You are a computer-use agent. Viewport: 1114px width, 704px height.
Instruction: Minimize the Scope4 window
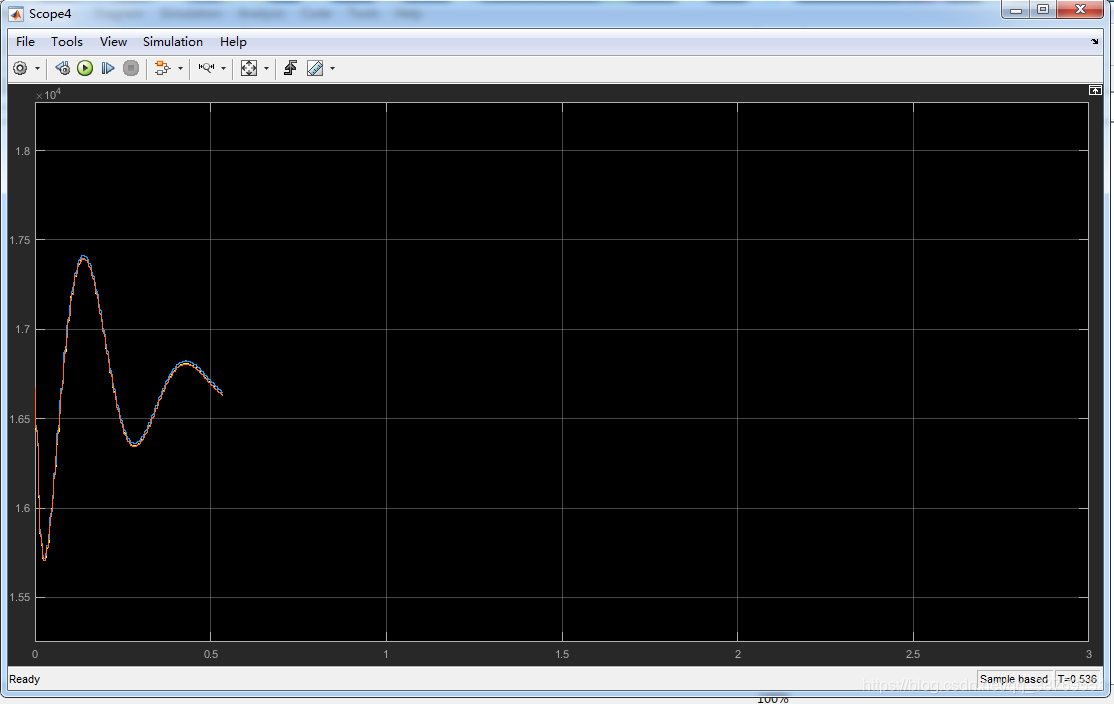click(x=1016, y=10)
